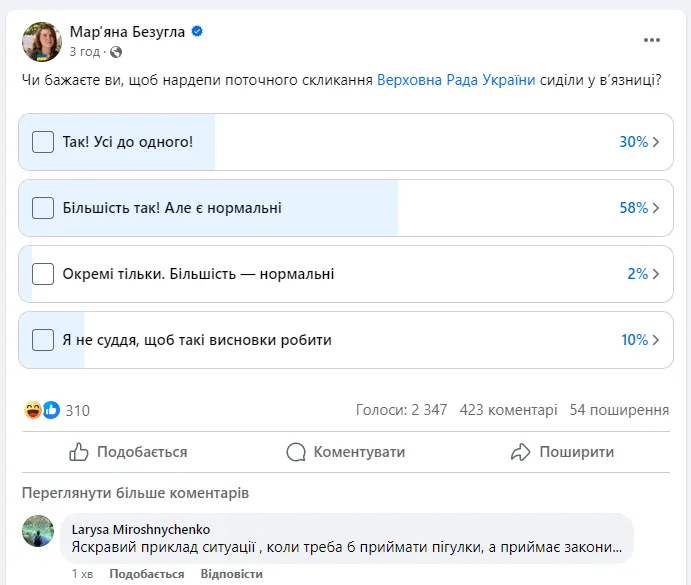Click the laughing reaction emoji icon

coord(33,410)
